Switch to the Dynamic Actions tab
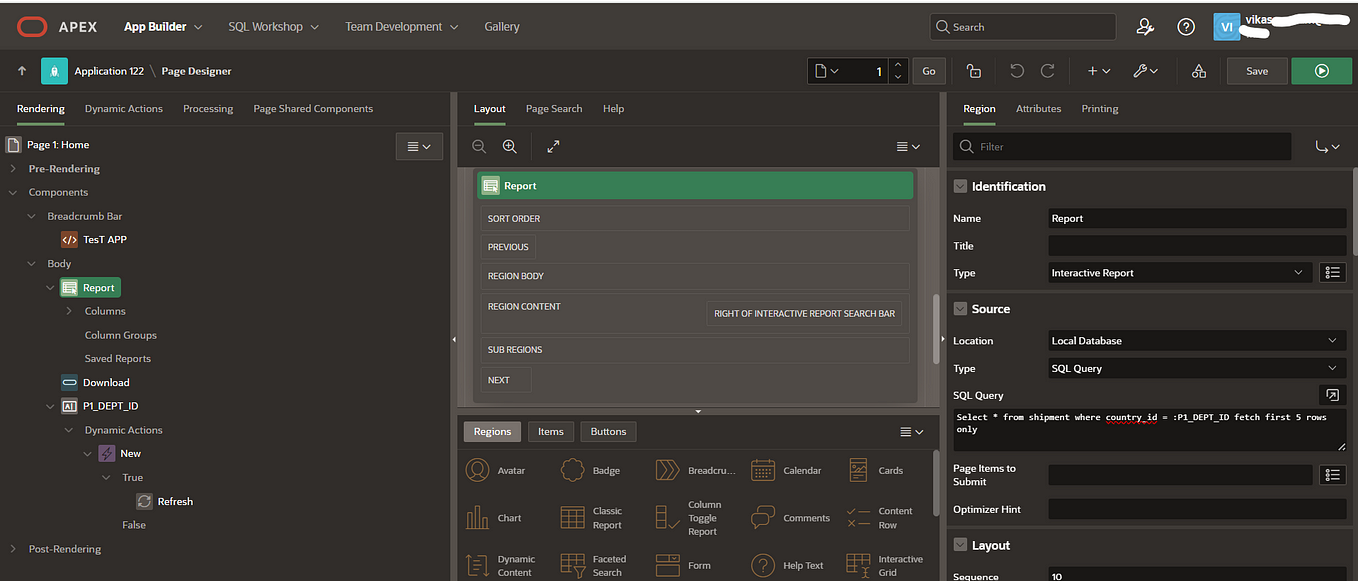 (x=124, y=108)
